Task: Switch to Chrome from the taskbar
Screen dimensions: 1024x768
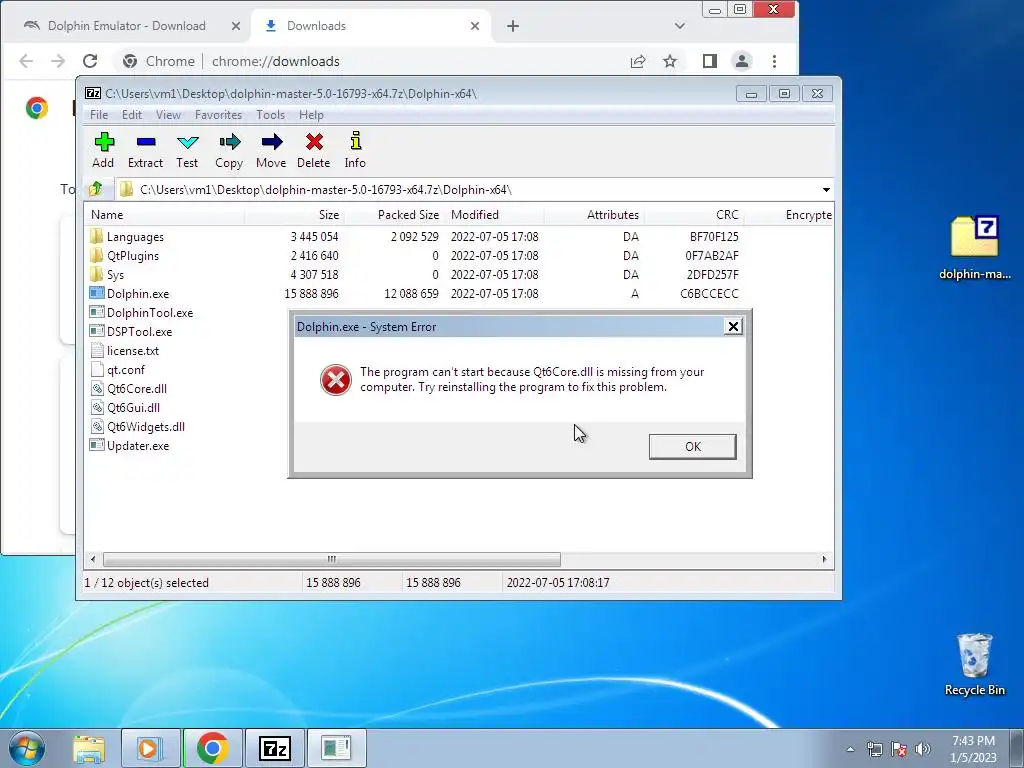Action: click(x=212, y=748)
